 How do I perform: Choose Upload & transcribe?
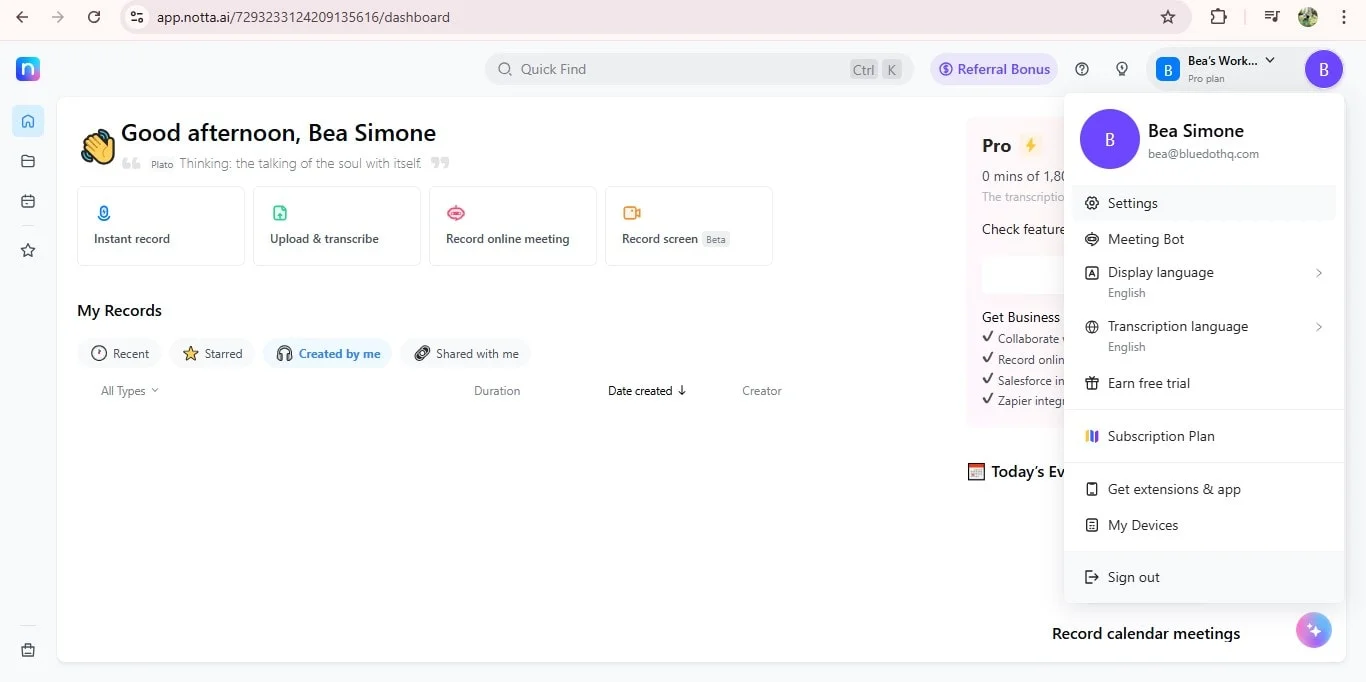pos(337,226)
